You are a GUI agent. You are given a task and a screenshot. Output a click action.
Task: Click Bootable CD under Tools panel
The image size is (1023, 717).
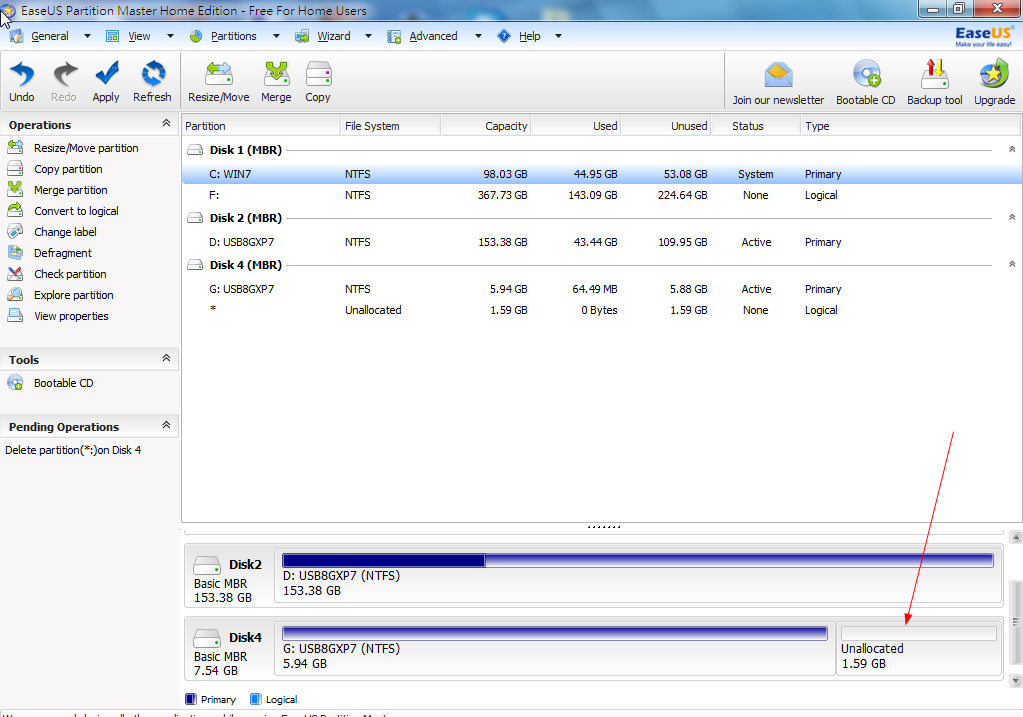63,383
